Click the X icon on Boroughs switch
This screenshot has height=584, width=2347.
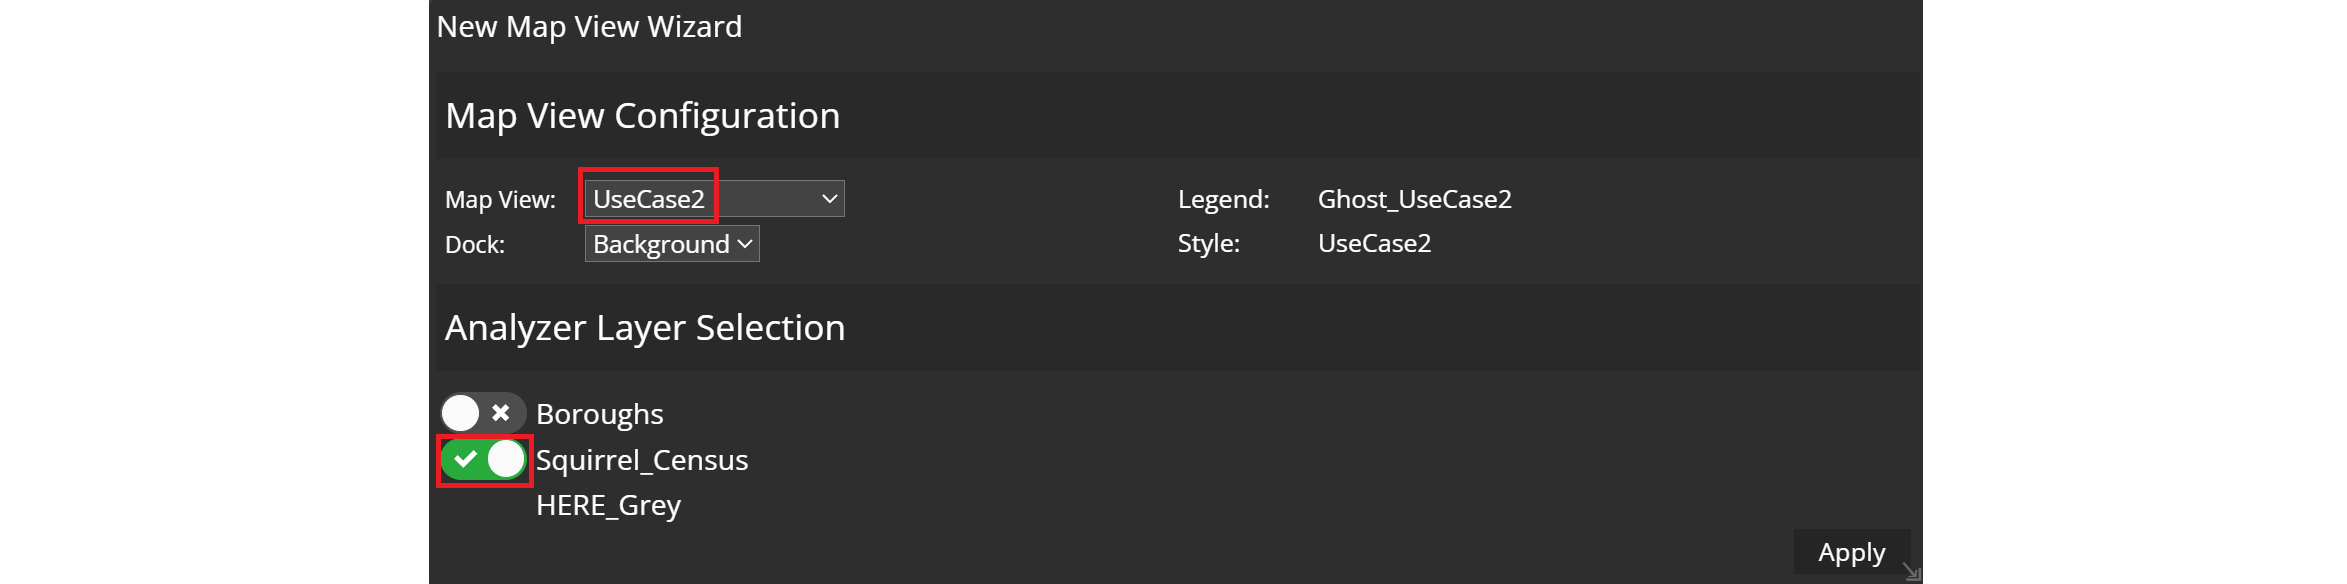pos(501,413)
